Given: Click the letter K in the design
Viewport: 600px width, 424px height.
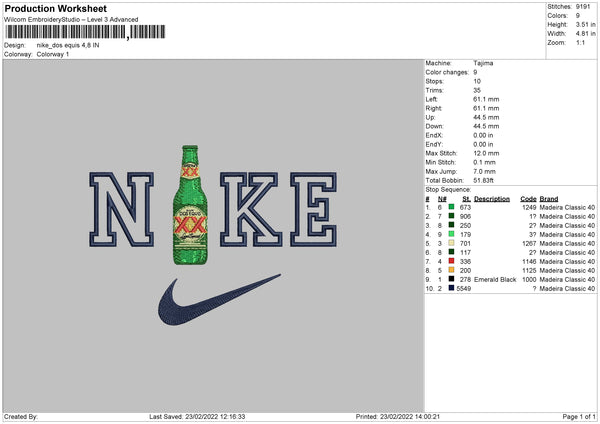Looking at the screenshot, I should click(x=251, y=209).
